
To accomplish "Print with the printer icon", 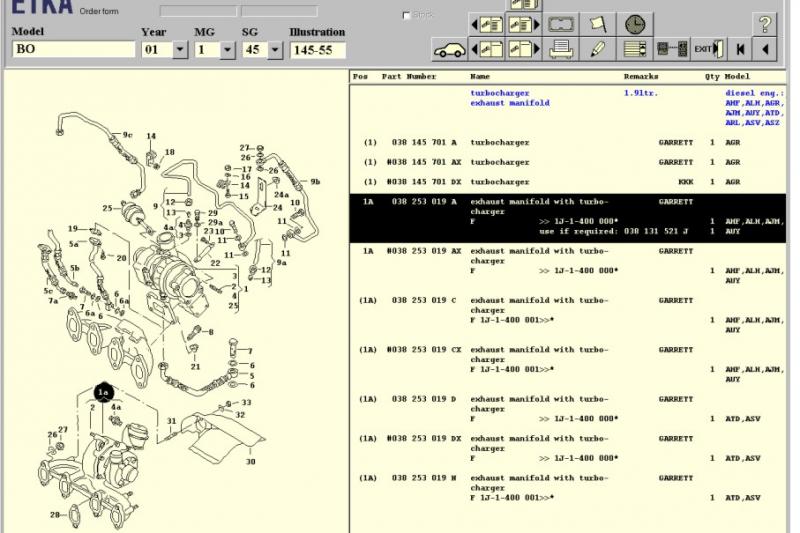I will coord(561,49).
